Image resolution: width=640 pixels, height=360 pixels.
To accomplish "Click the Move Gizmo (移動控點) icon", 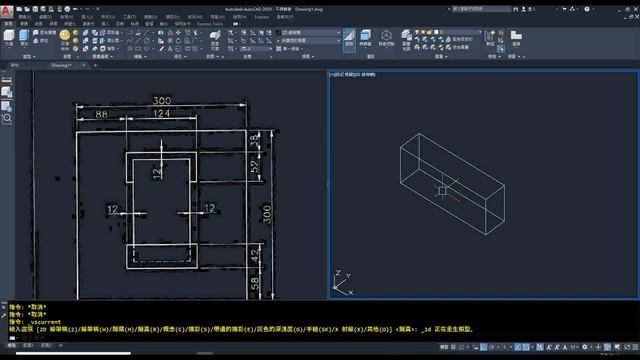I will [x=387, y=38].
